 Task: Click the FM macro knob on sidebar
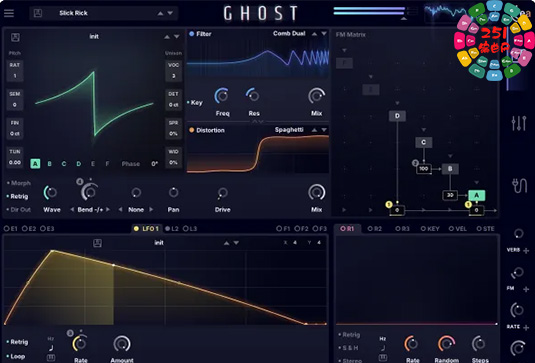tap(518, 273)
